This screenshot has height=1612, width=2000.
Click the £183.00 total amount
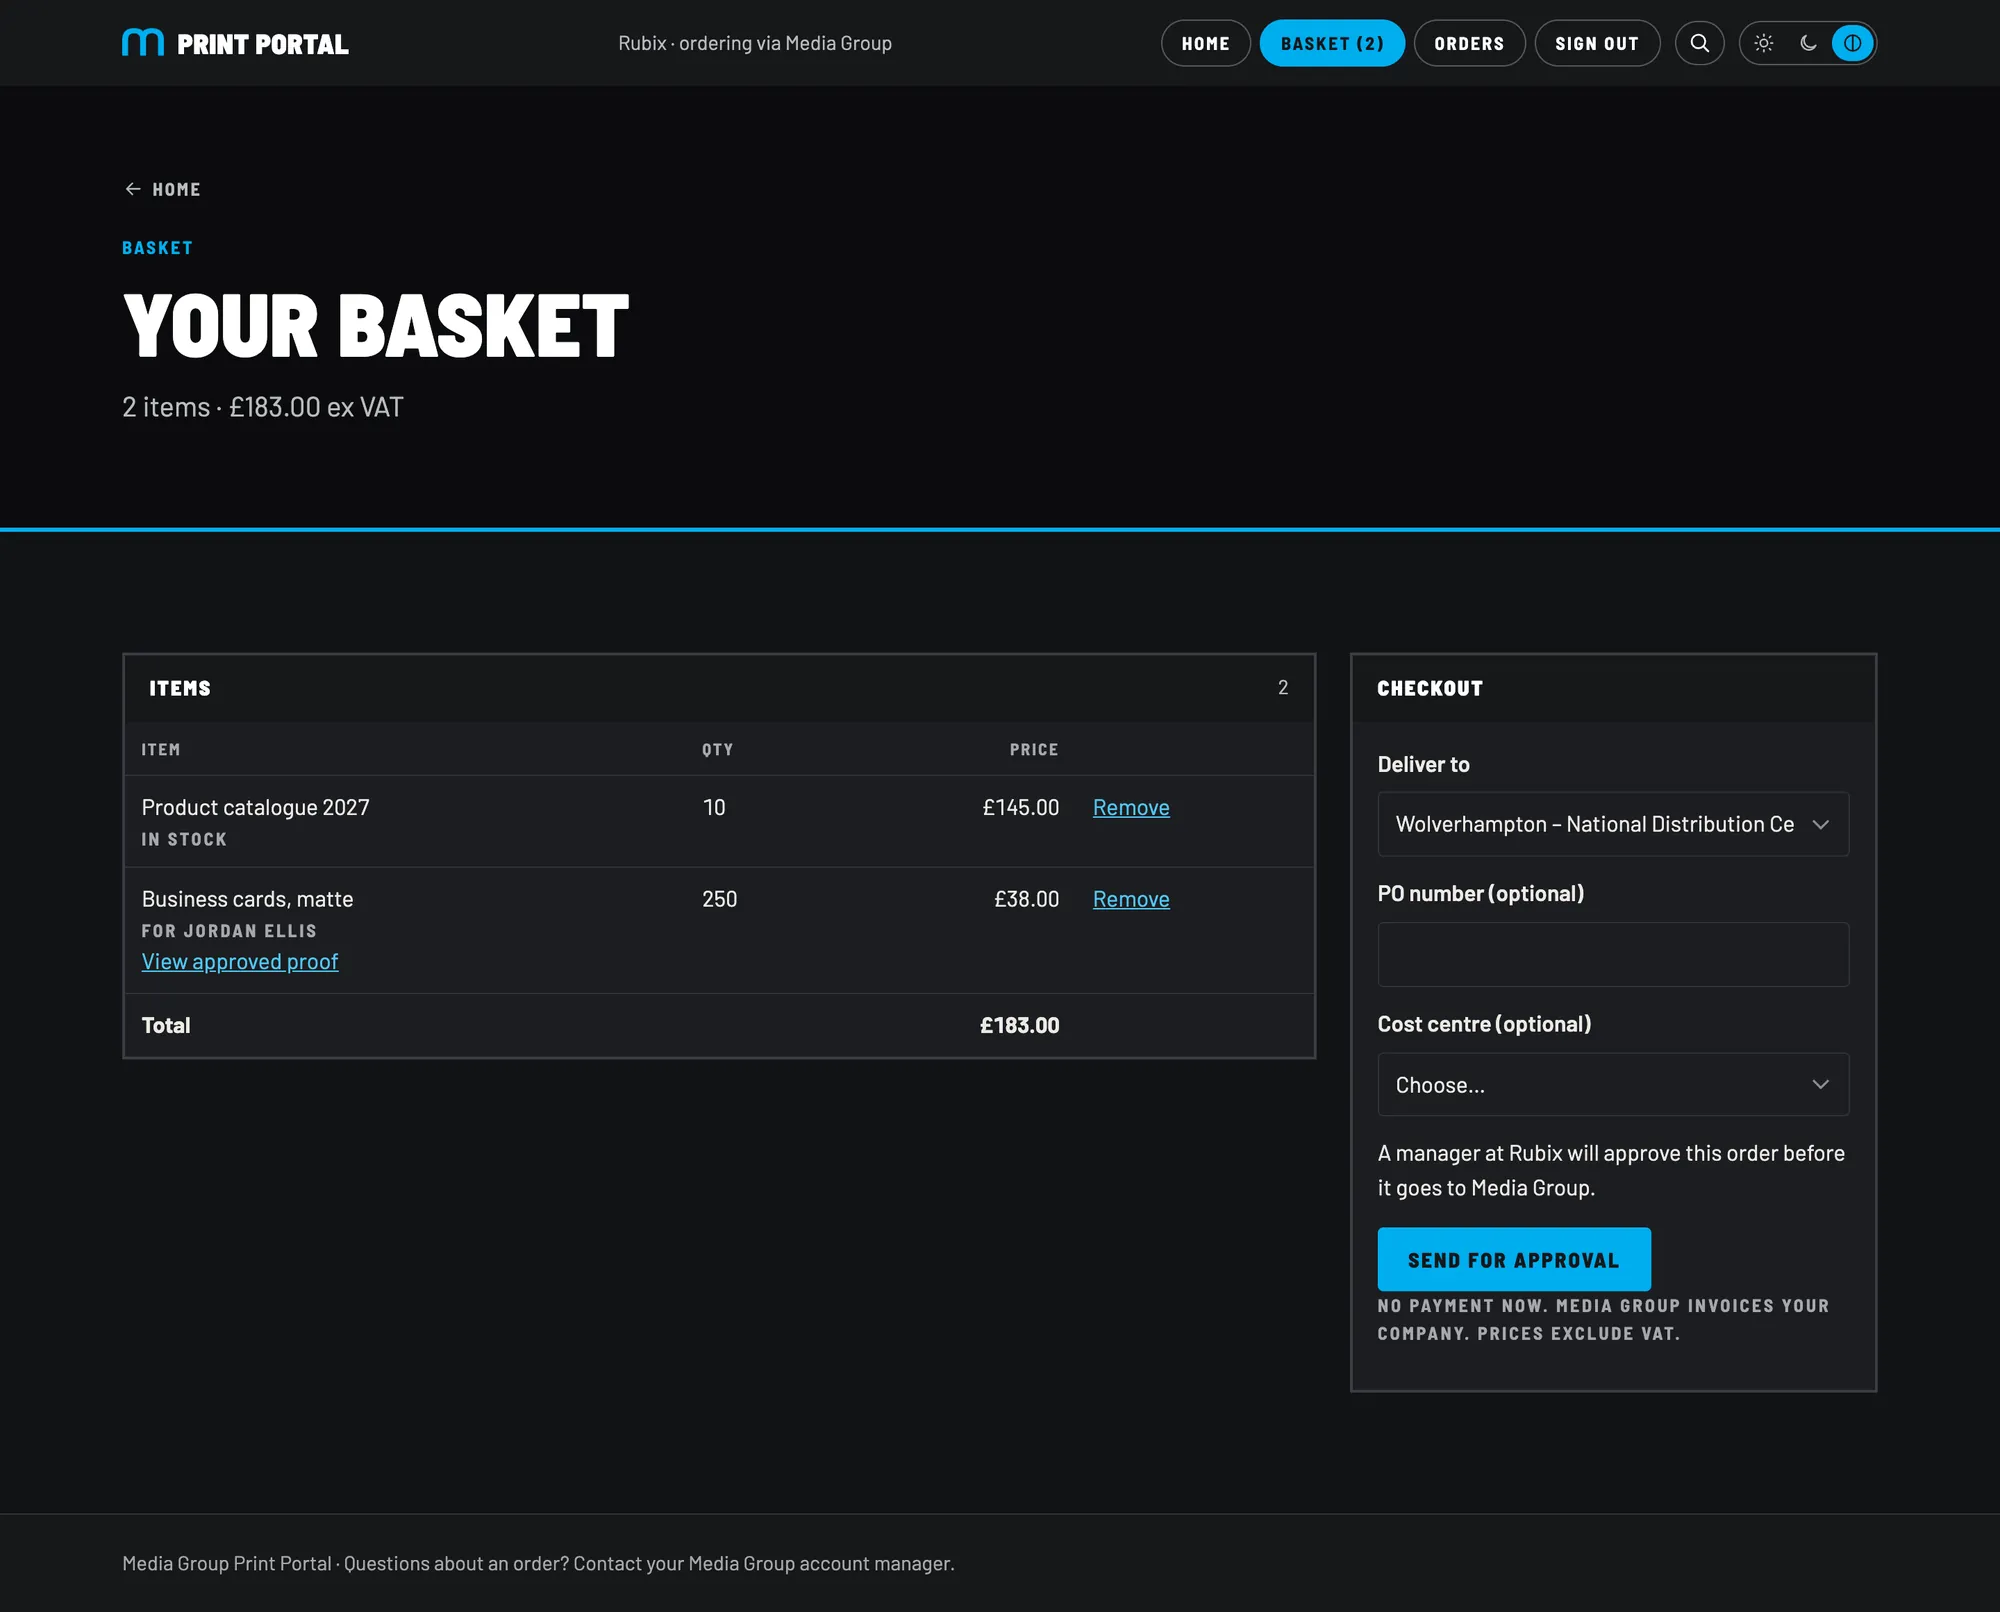tap(1020, 1025)
